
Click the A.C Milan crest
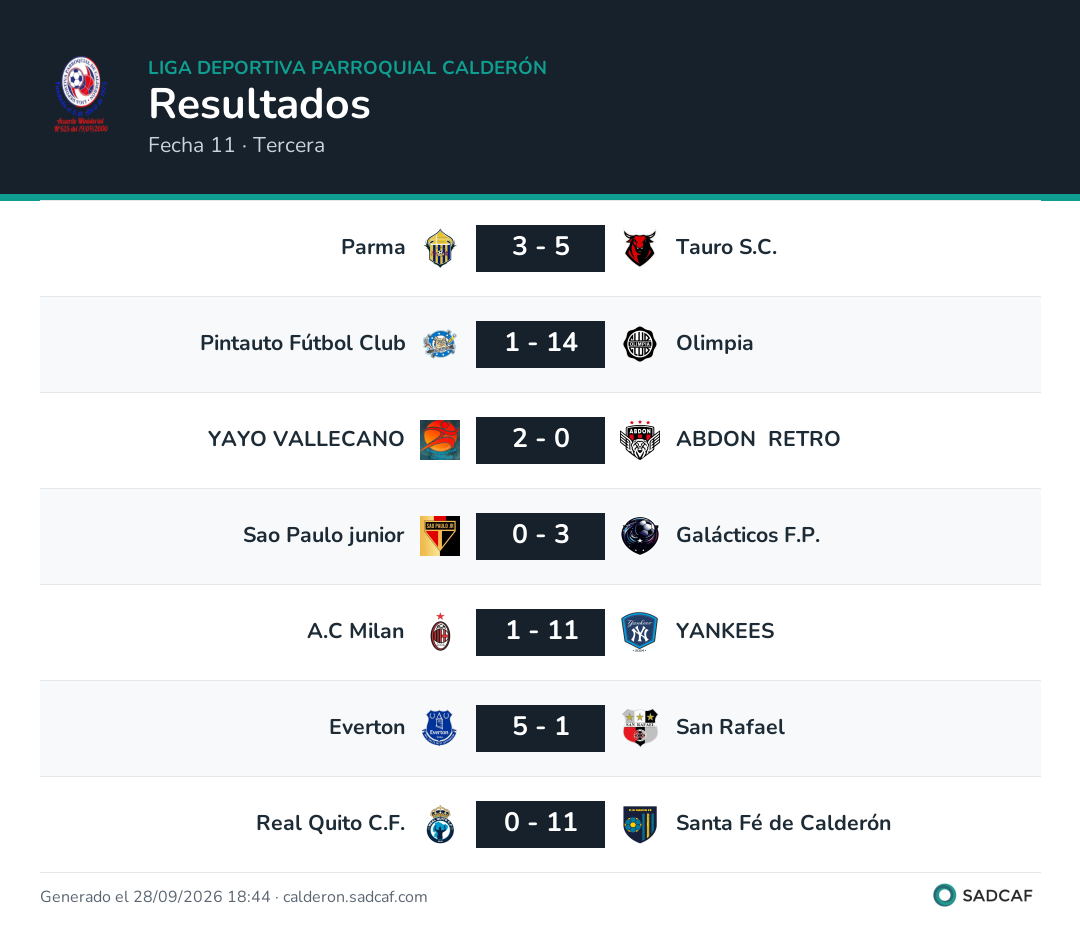pyautogui.click(x=440, y=632)
